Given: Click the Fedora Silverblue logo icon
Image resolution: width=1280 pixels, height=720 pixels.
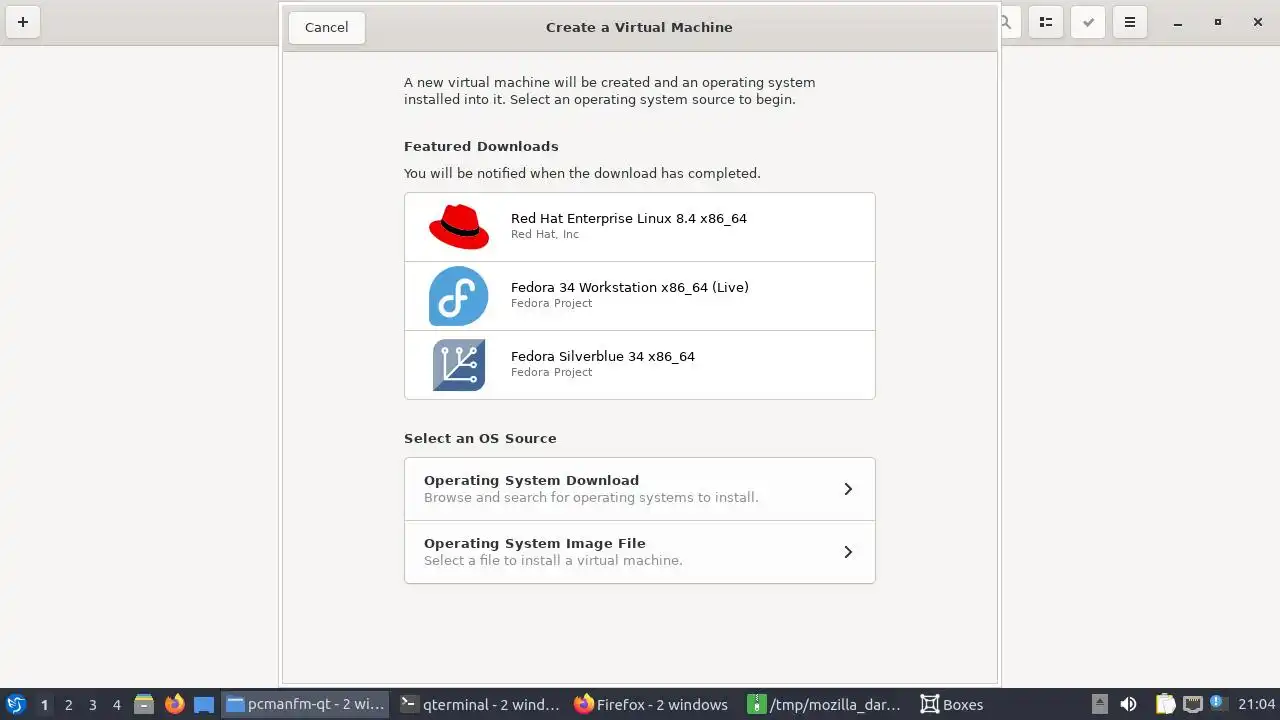Looking at the screenshot, I should [459, 365].
